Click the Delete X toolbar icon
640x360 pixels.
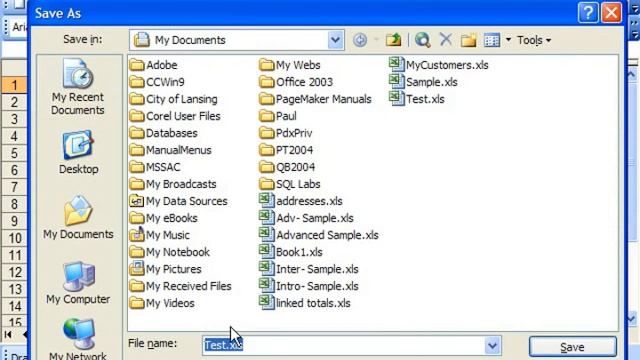click(446, 40)
